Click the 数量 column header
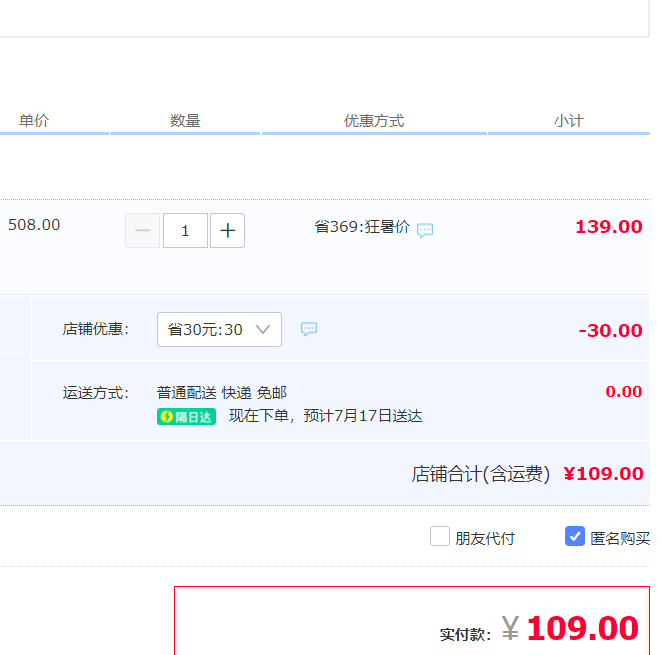Image resolution: width=662 pixels, height=655 pixels. click(185, 121)
